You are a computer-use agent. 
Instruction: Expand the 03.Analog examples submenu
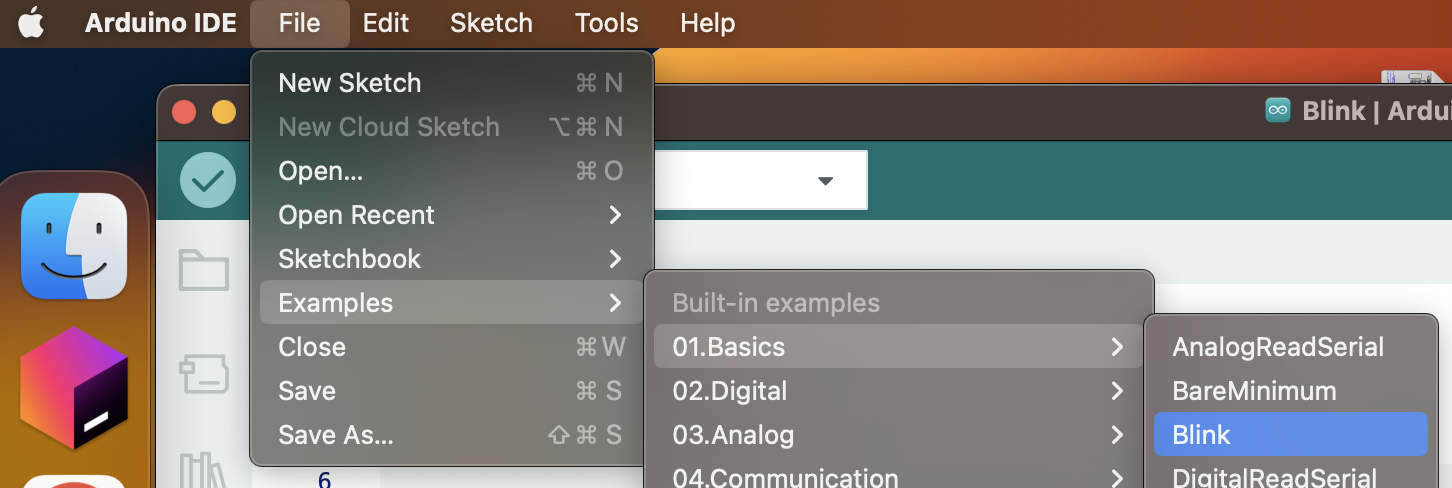[898, 435]
